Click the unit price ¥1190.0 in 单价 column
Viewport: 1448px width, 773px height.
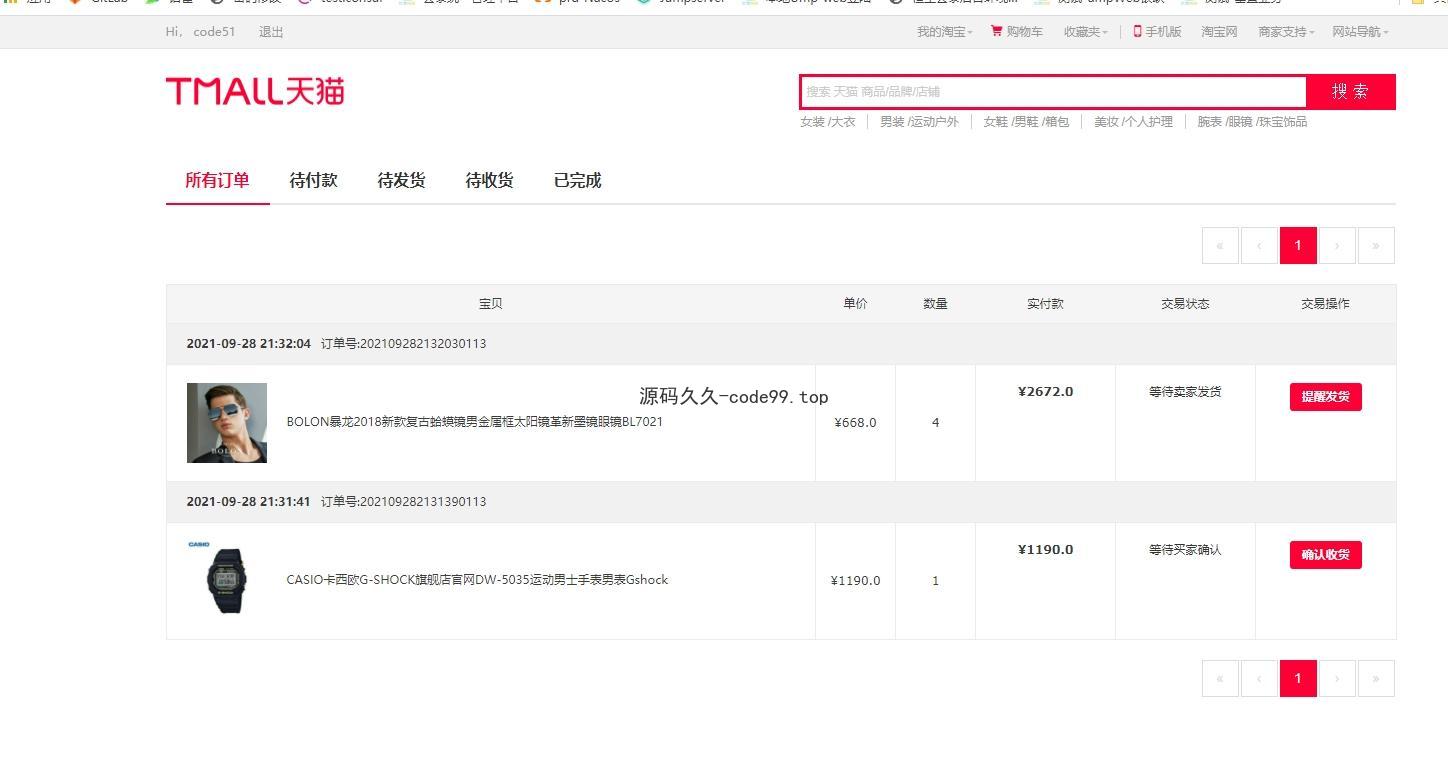[855, 581]
